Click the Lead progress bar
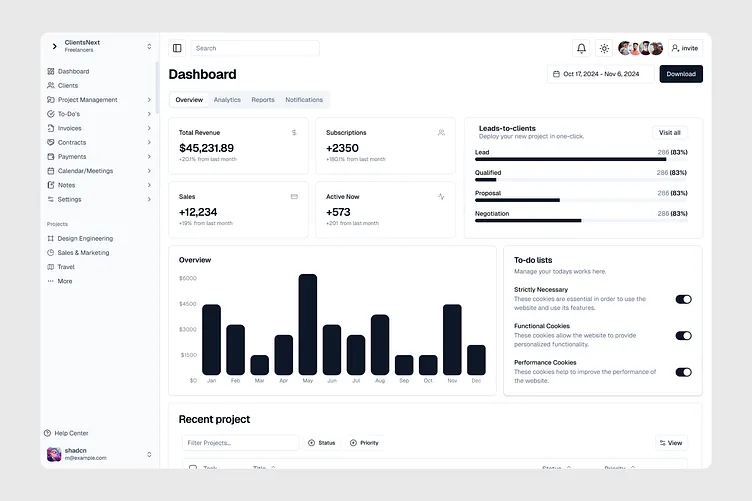 click(581, 159)
